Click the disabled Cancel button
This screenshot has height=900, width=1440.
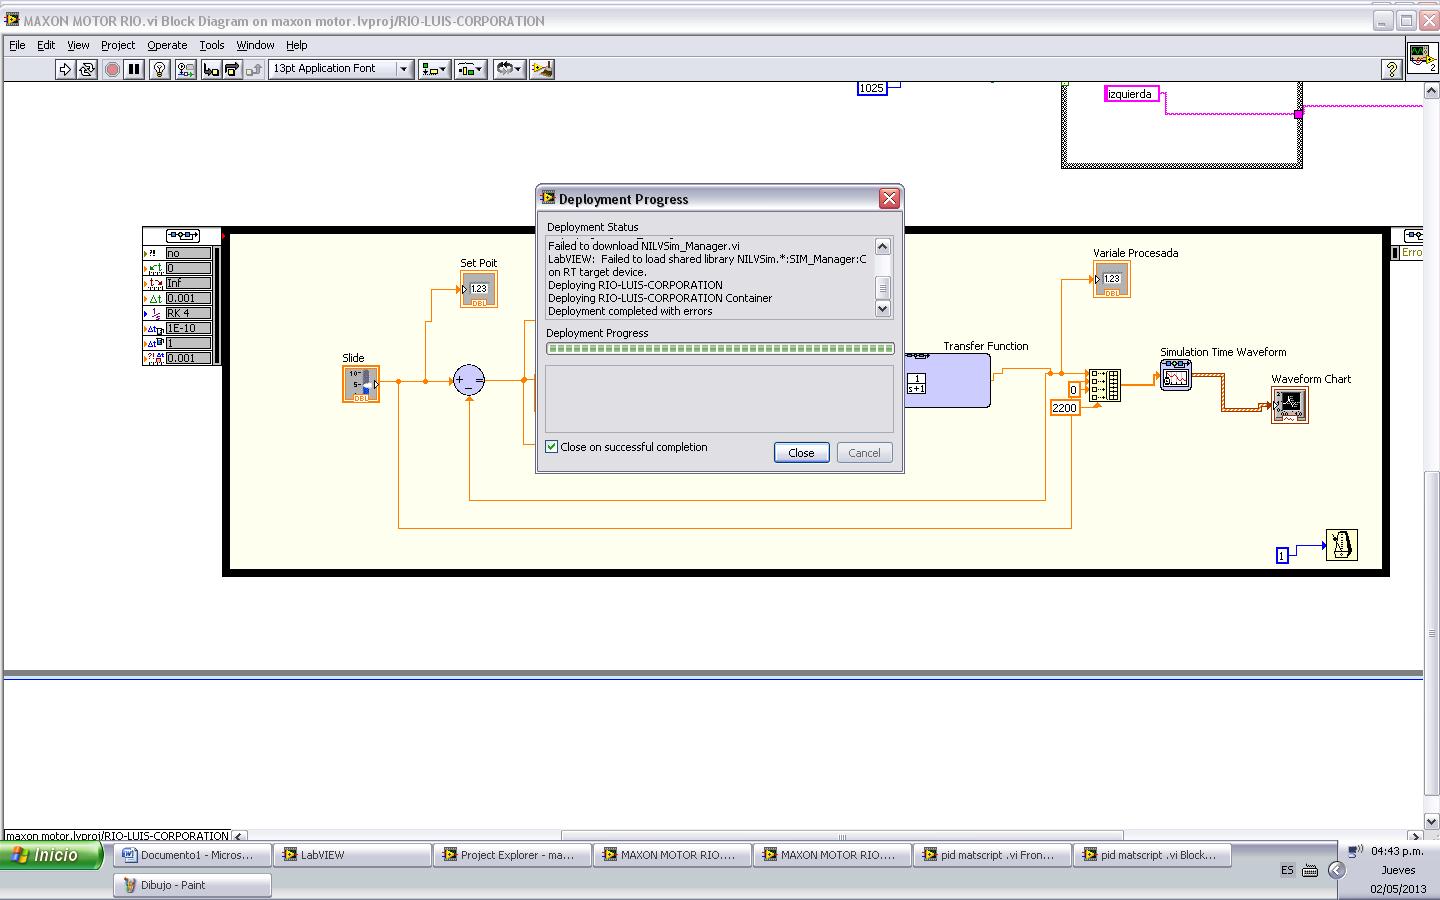[864, 453]
